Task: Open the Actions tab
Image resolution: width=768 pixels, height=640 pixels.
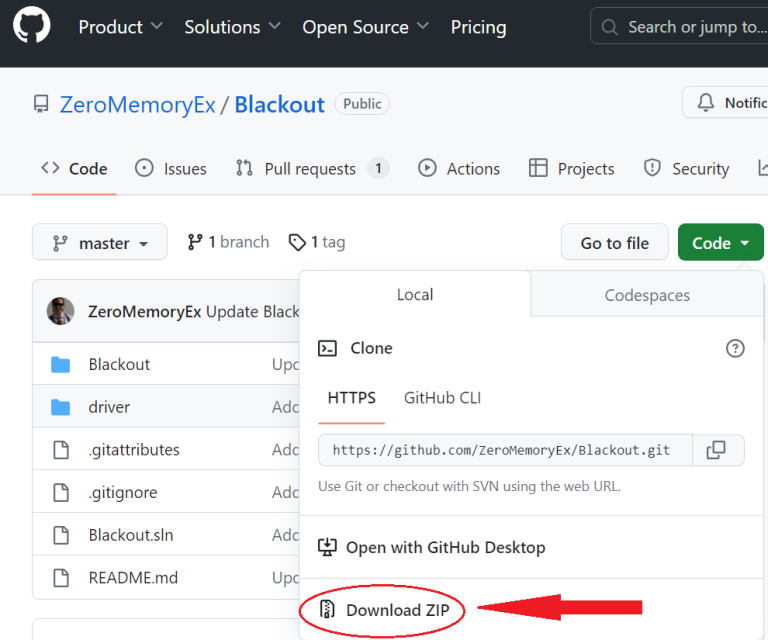Action: pos(459,168)
